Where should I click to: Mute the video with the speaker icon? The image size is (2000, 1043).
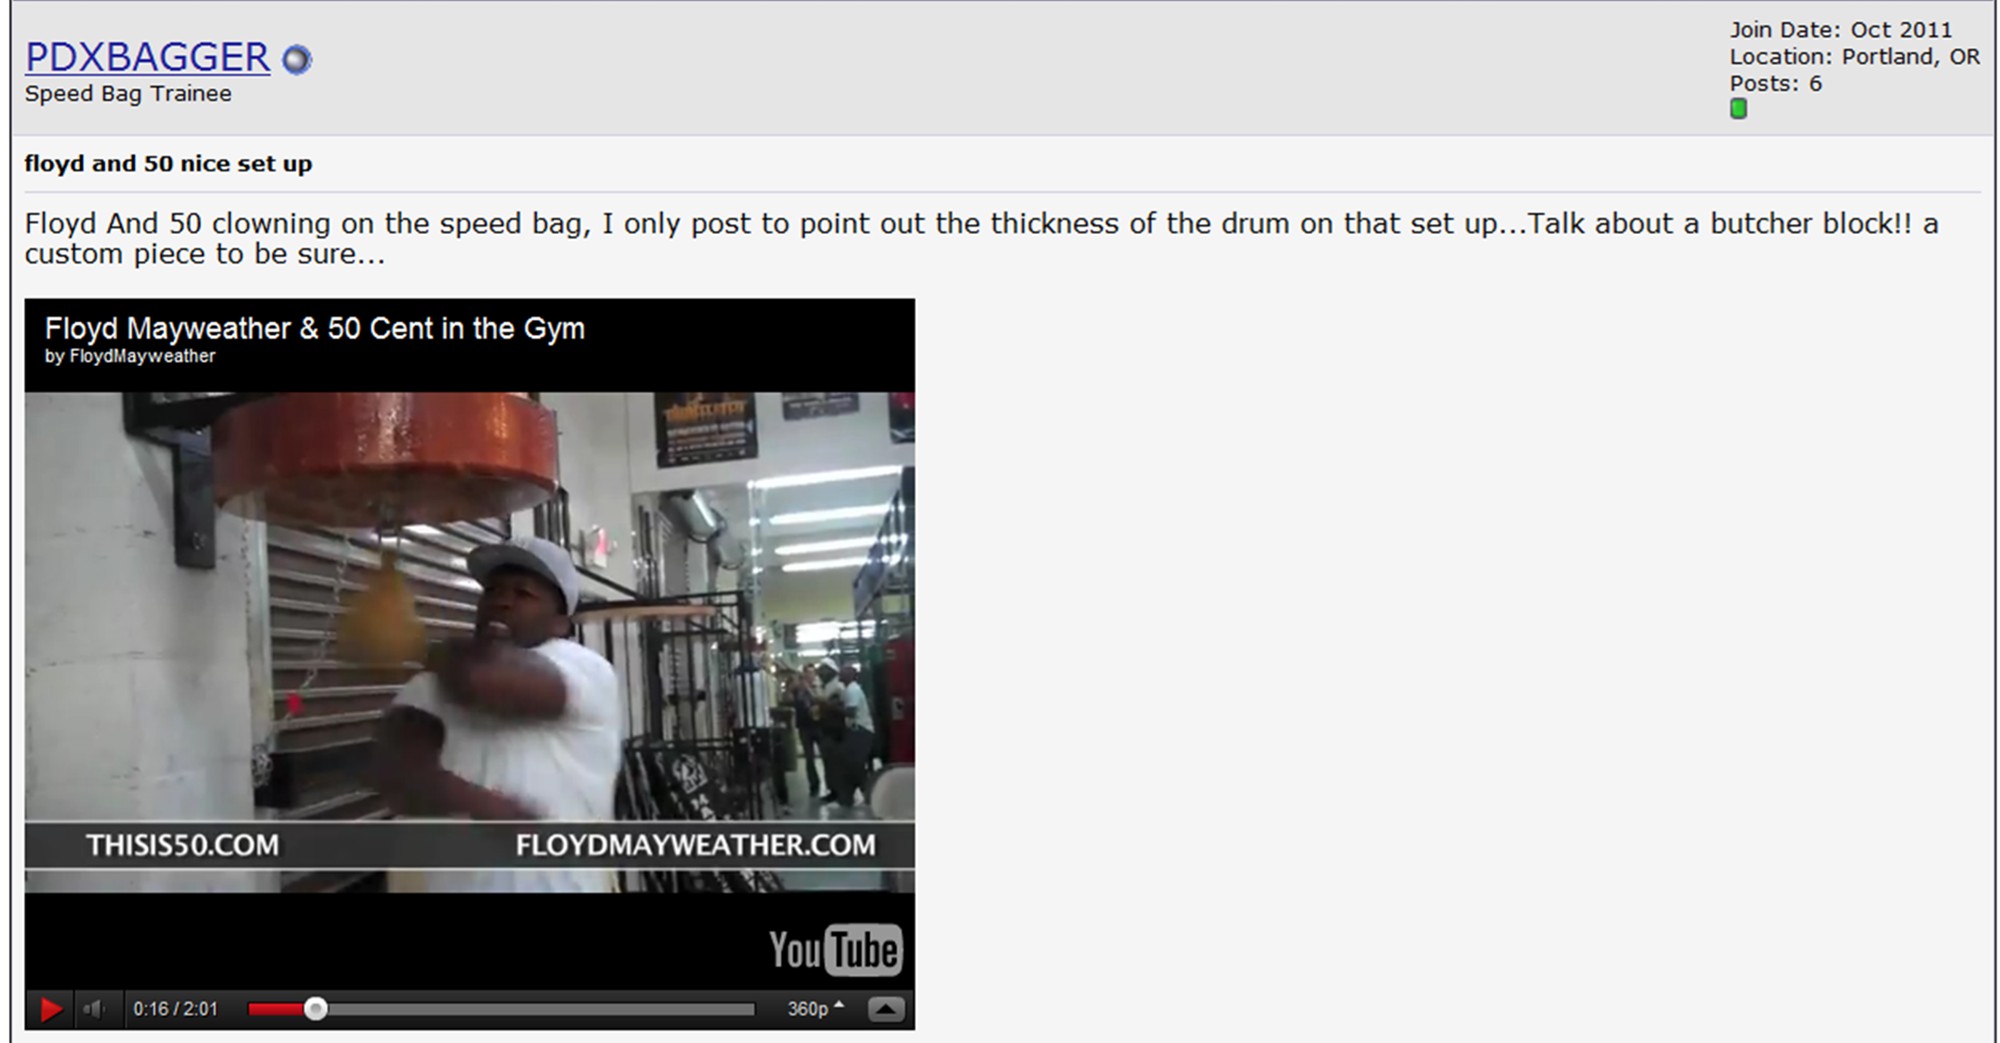pyautogui.click(x=94, y=1009)
